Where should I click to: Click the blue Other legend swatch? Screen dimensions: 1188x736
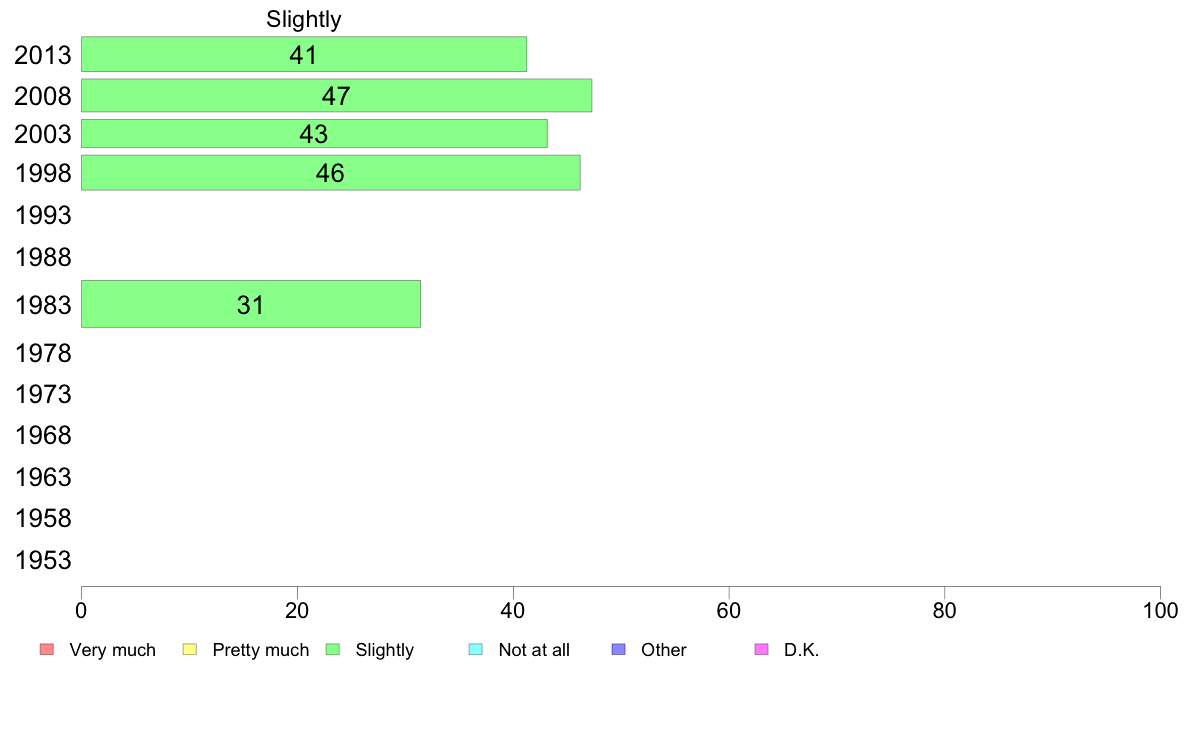[618, 650]
